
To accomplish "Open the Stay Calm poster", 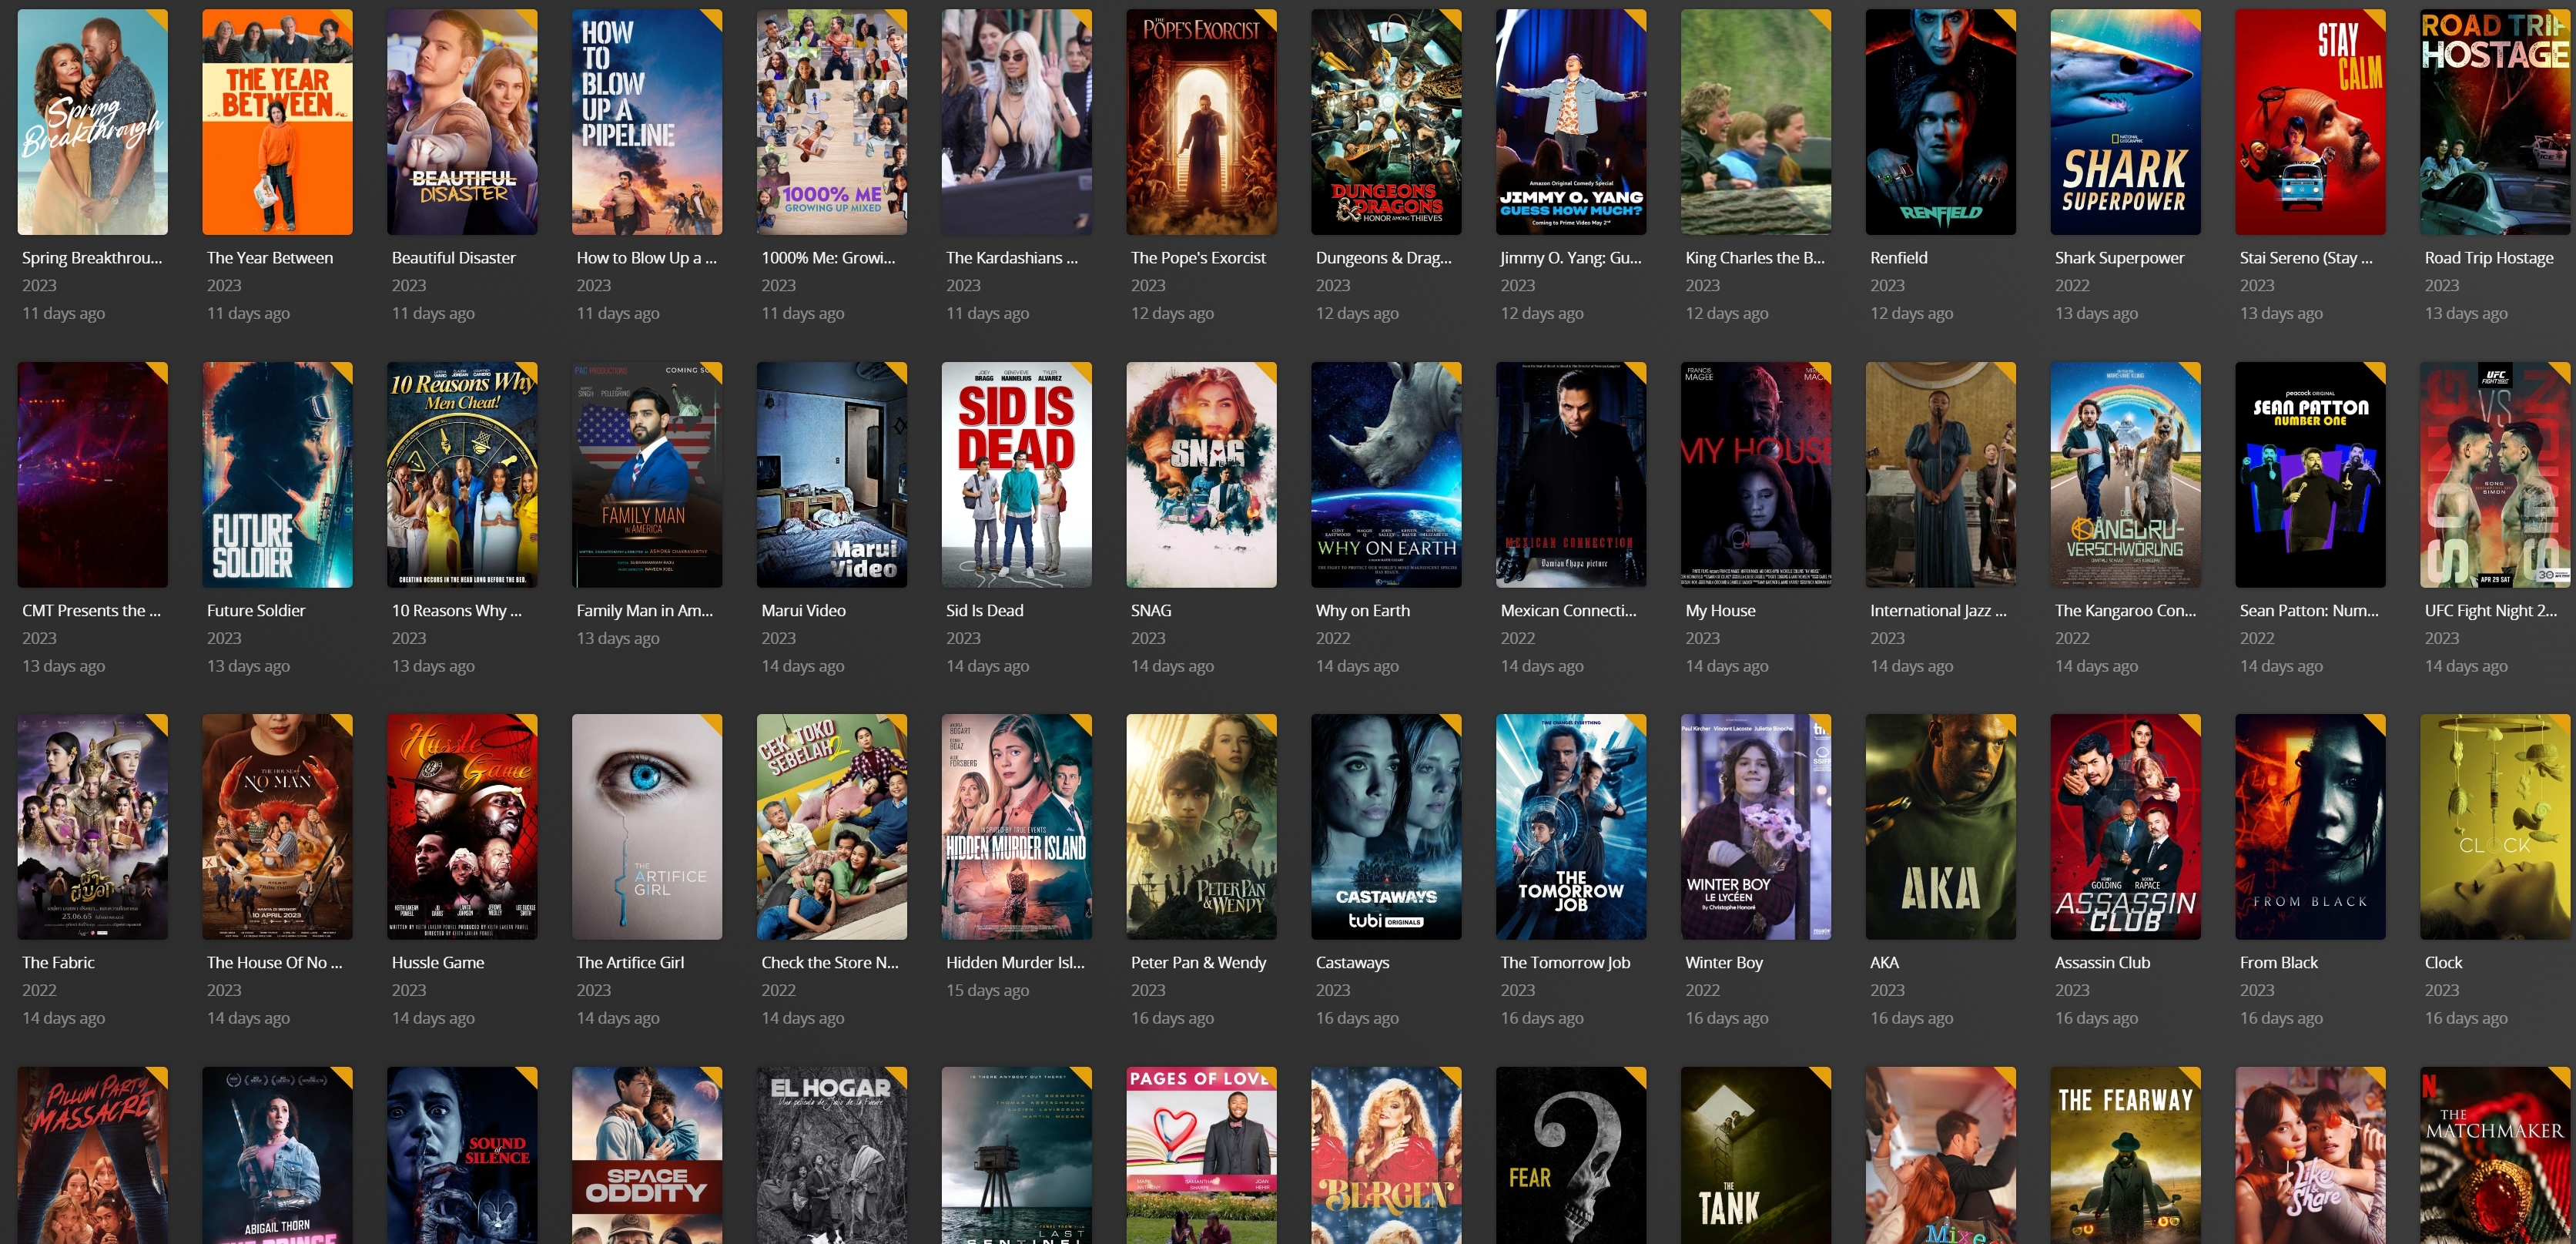I will coord(2310,122).
